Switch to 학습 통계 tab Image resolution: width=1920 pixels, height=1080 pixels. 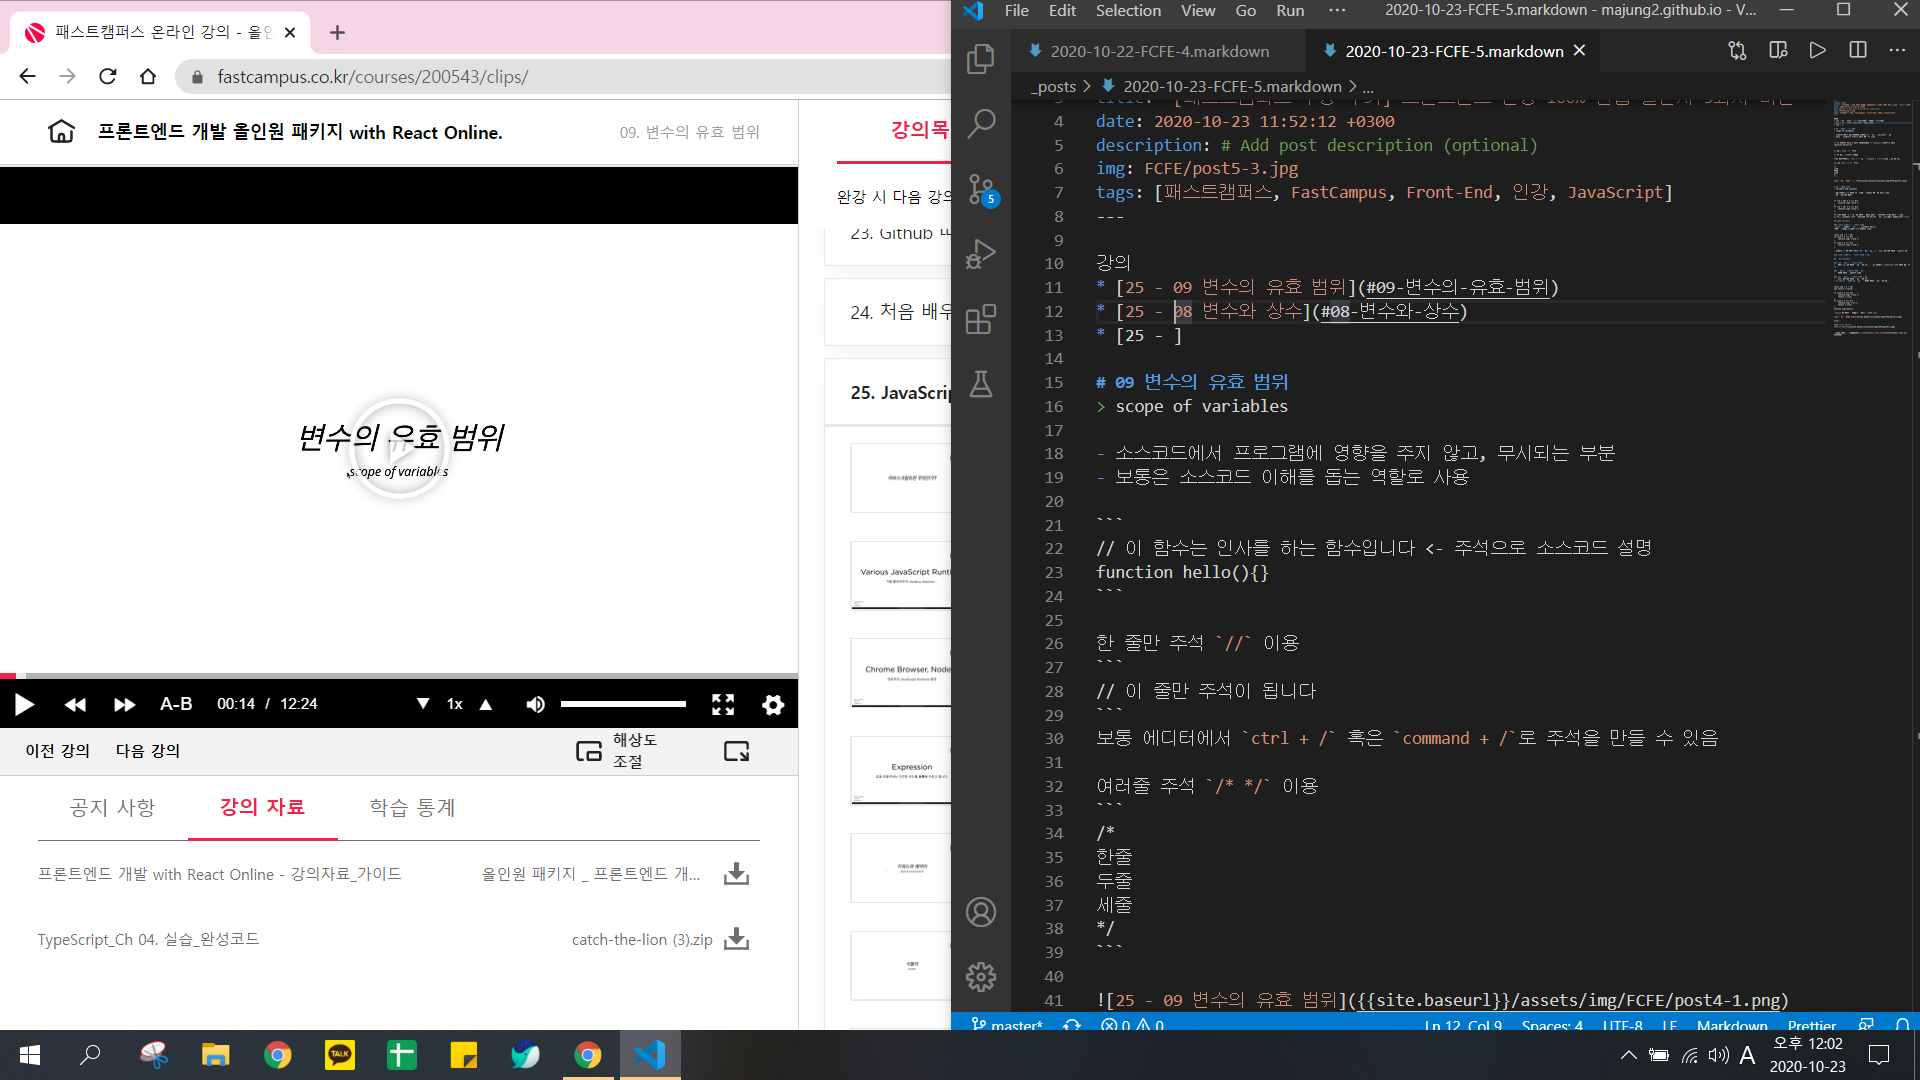pyautogui.click(x=412, y=807)
